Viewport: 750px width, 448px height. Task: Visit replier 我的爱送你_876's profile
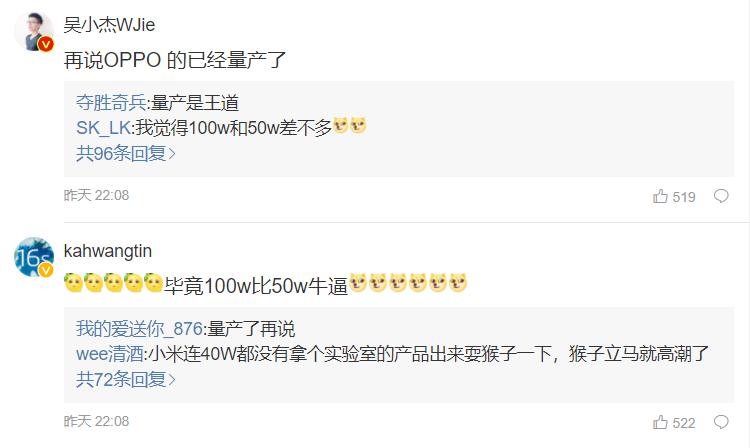[x=139, y=329]
